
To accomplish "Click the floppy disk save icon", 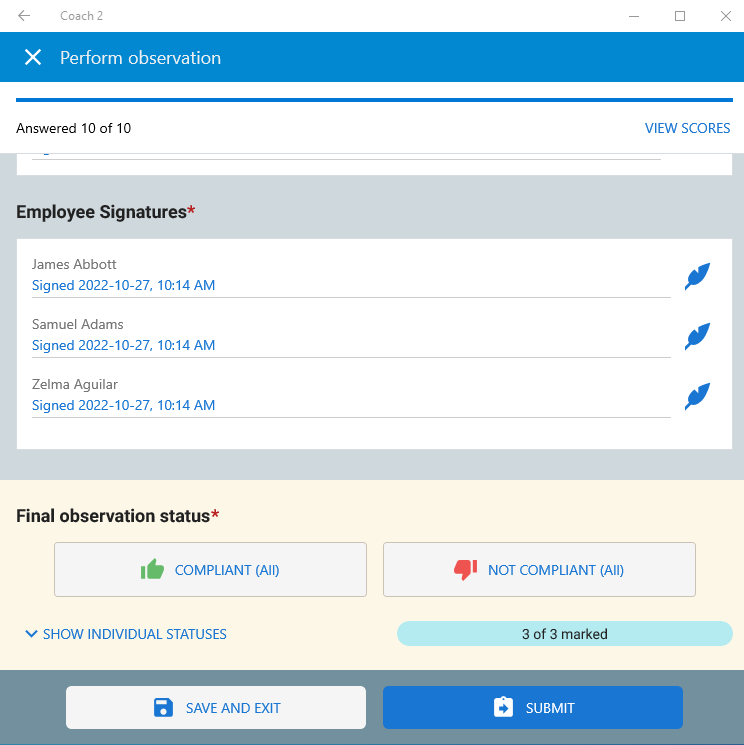I will 163,707.
